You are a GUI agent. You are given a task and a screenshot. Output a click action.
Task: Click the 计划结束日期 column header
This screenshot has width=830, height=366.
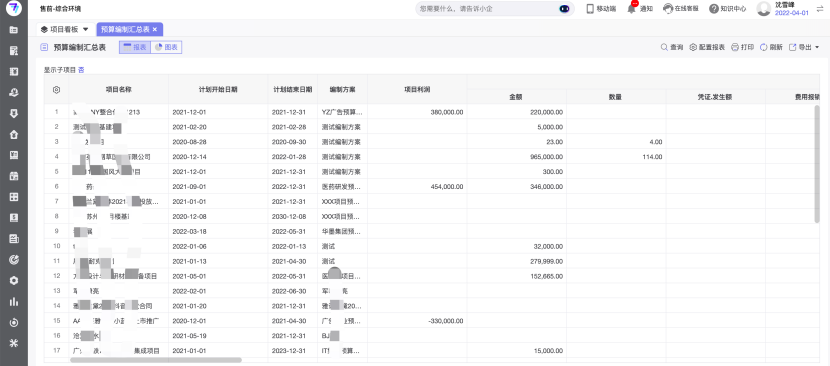[293, 90]
